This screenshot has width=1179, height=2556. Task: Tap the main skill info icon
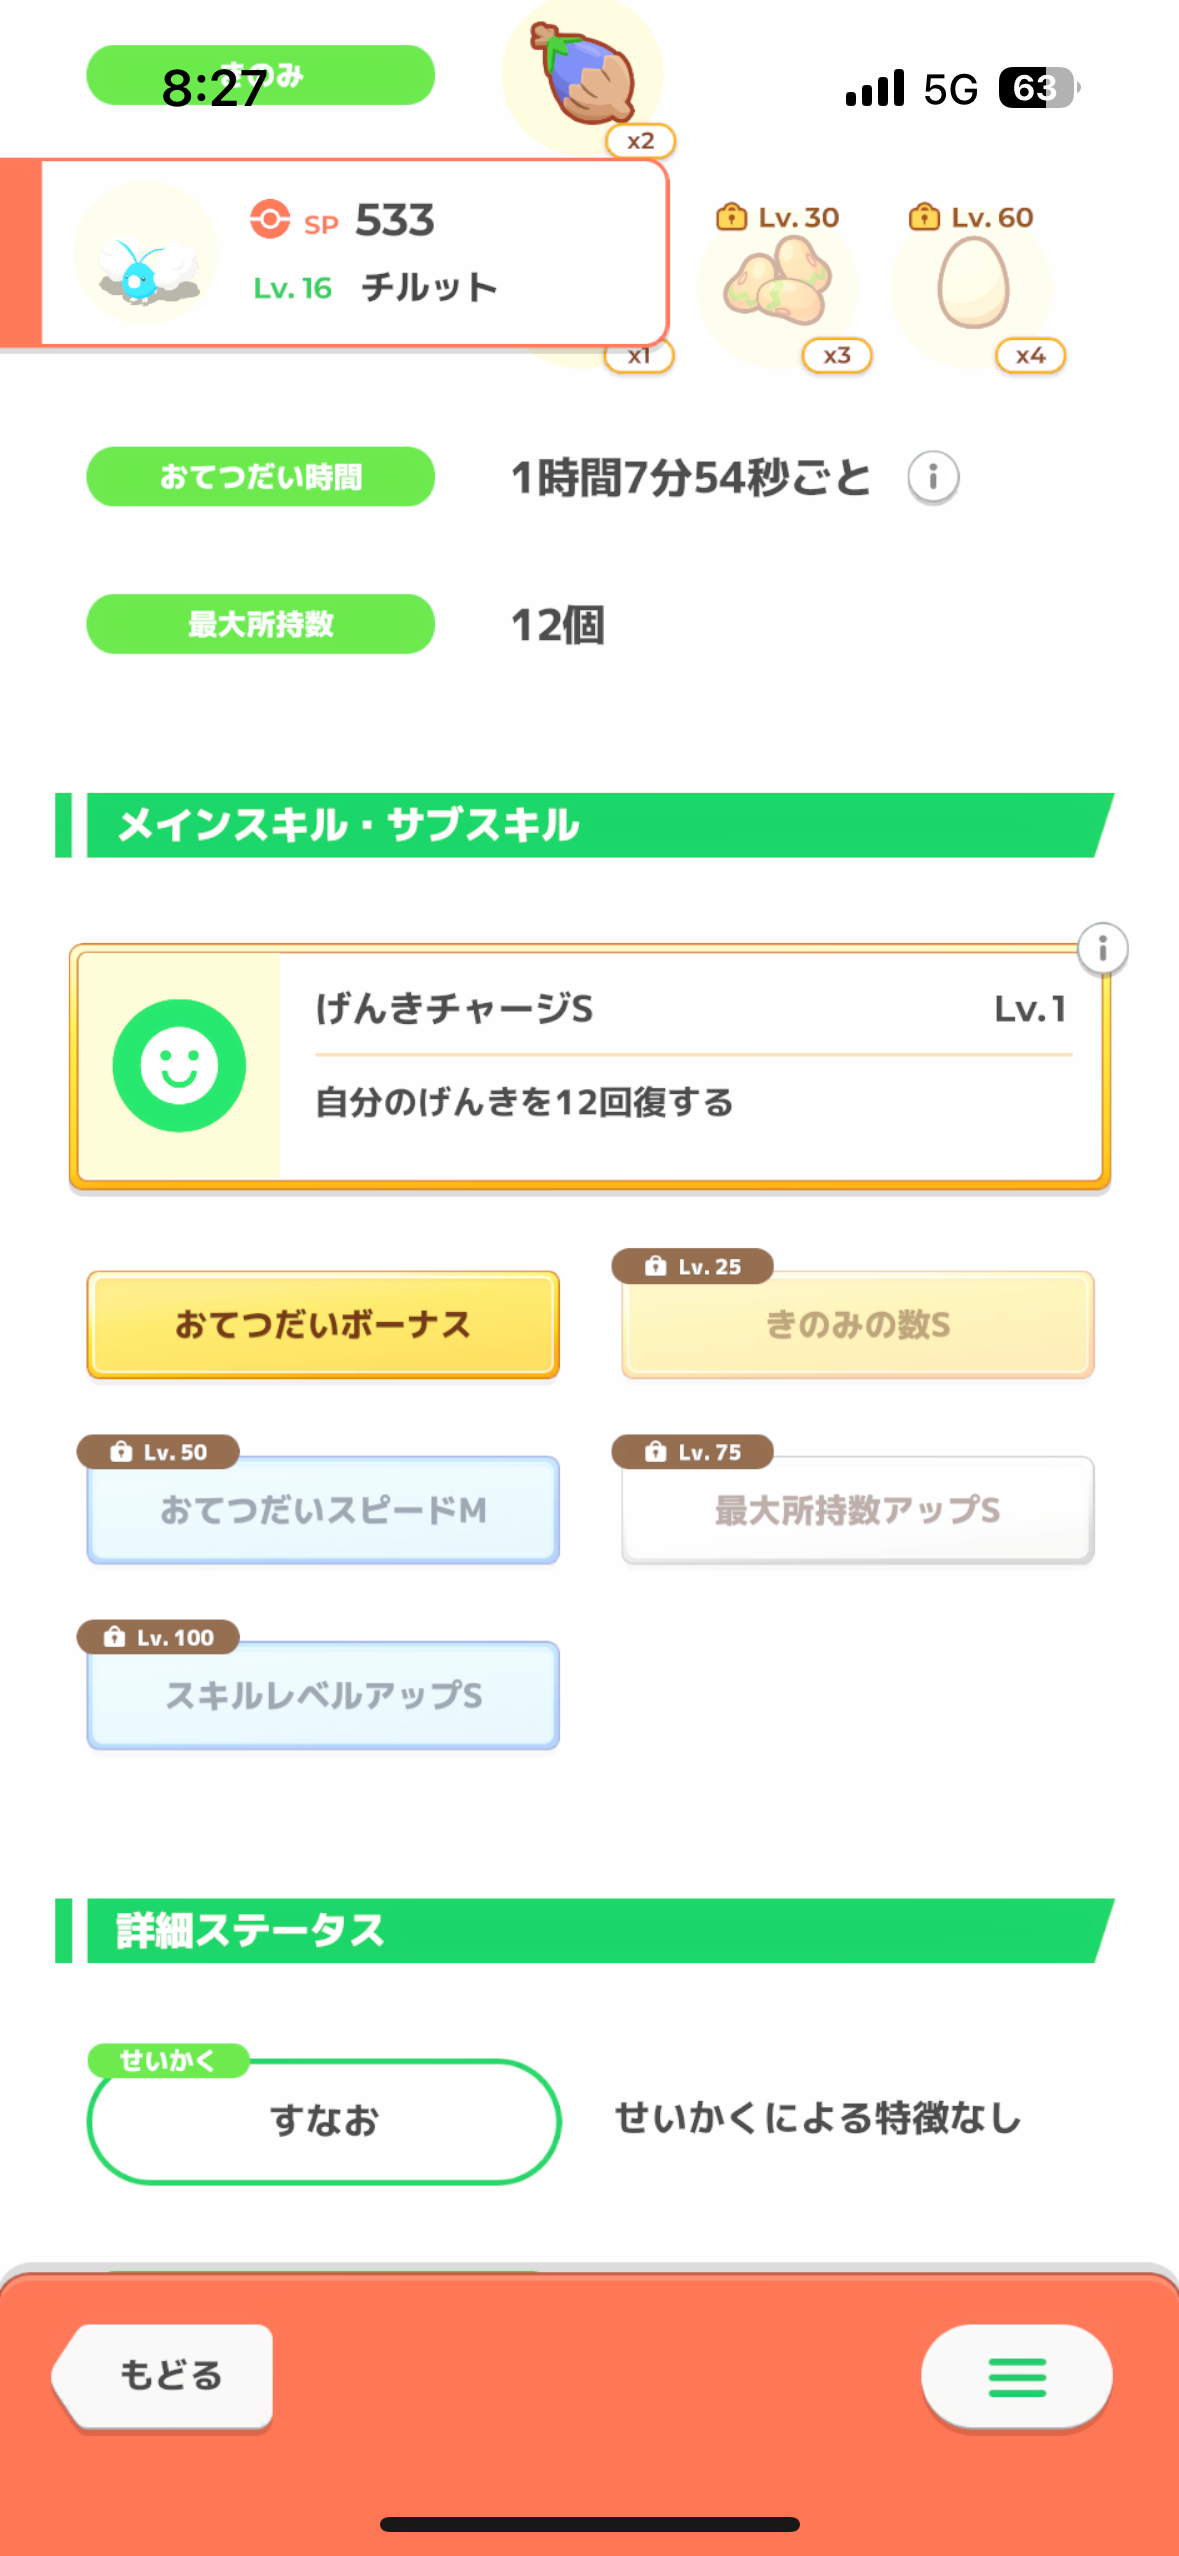pos(1102,948)
